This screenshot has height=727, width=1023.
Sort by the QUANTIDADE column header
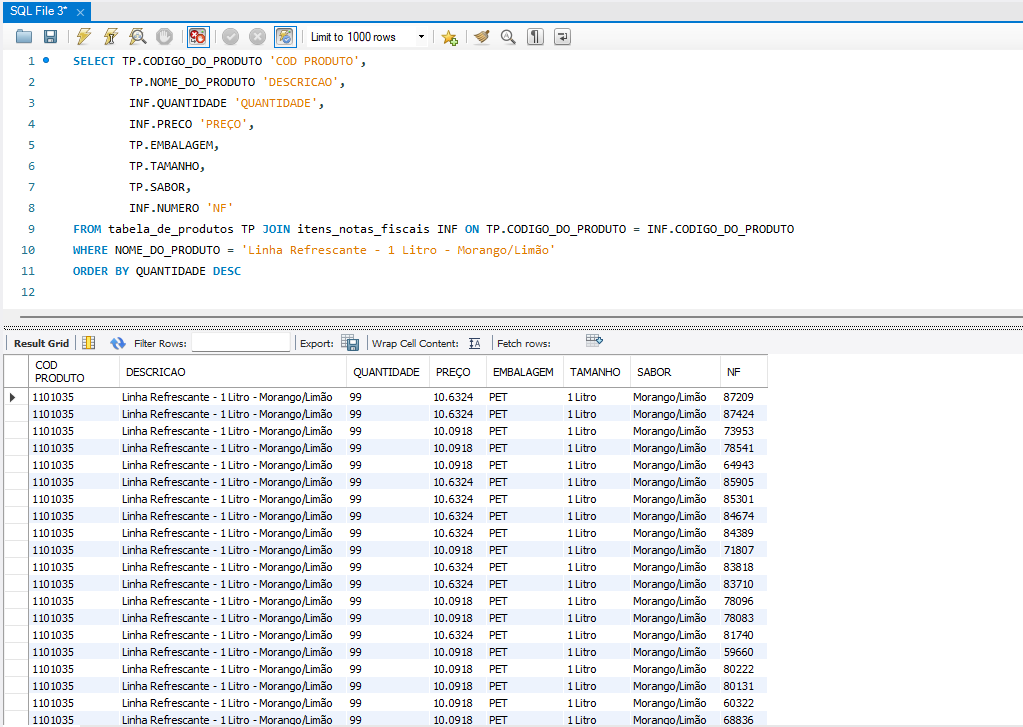point(388,371)
